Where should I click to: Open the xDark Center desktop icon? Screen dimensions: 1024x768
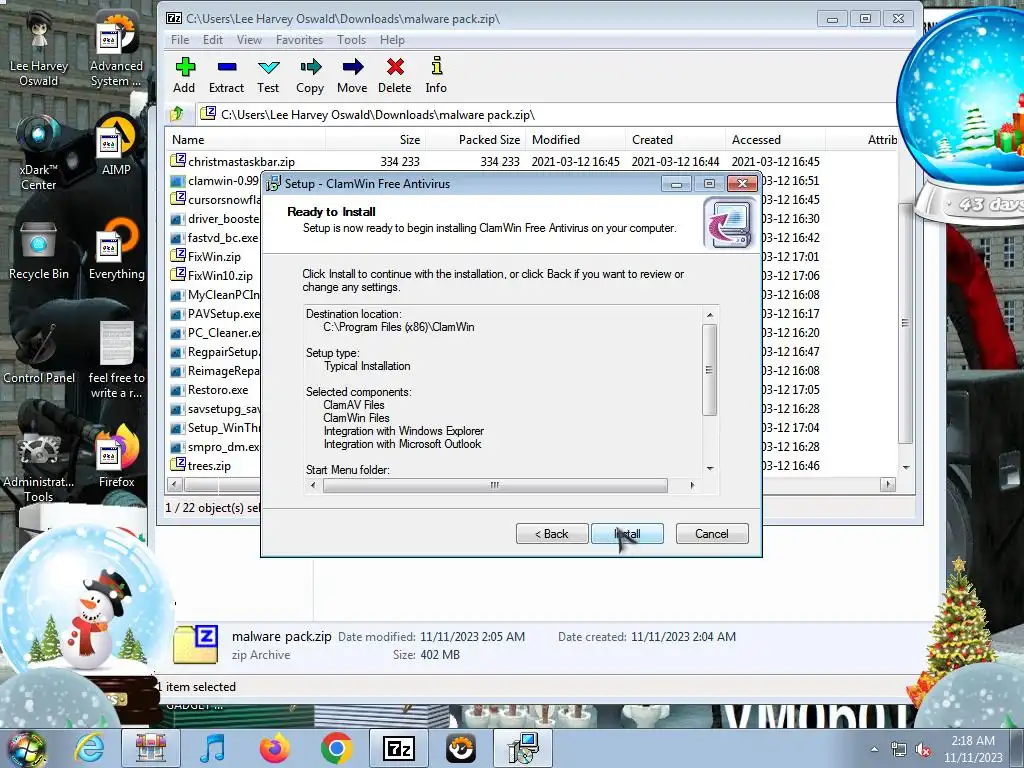point(39,153)
